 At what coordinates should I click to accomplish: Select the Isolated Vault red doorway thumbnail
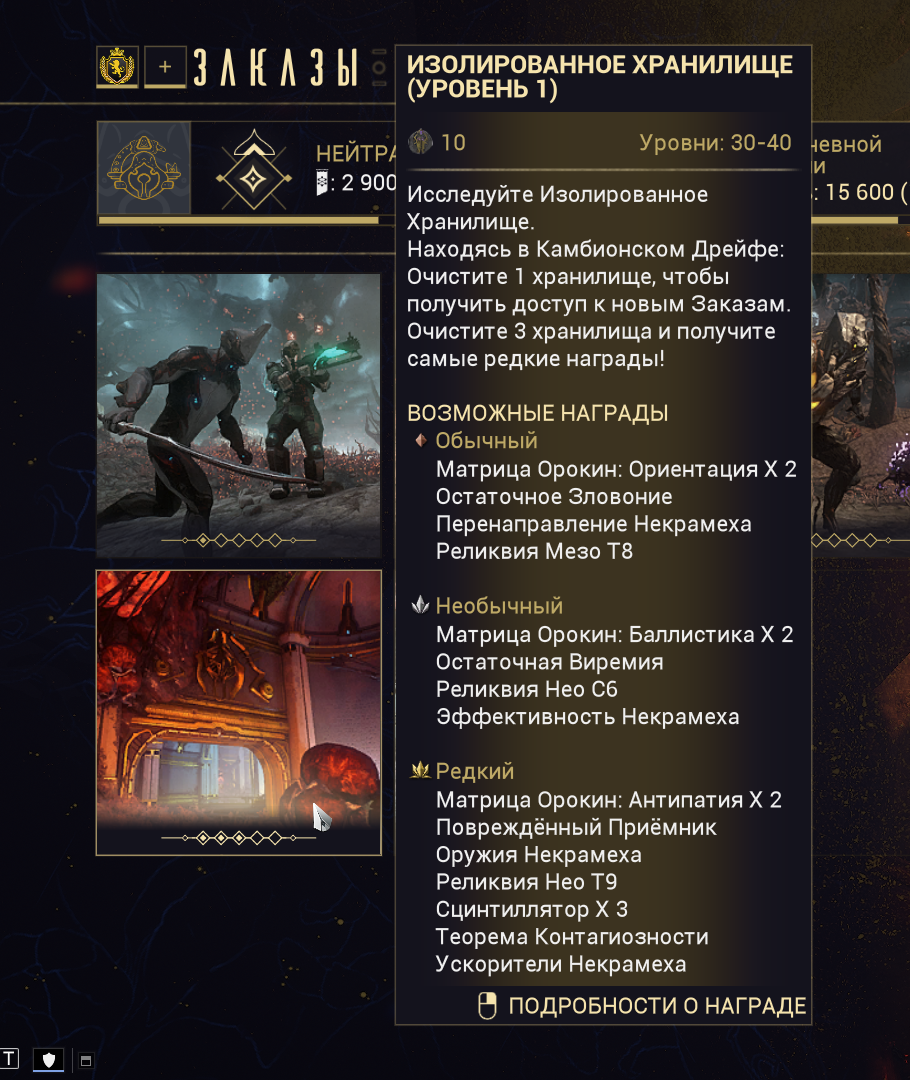point(238,712)
